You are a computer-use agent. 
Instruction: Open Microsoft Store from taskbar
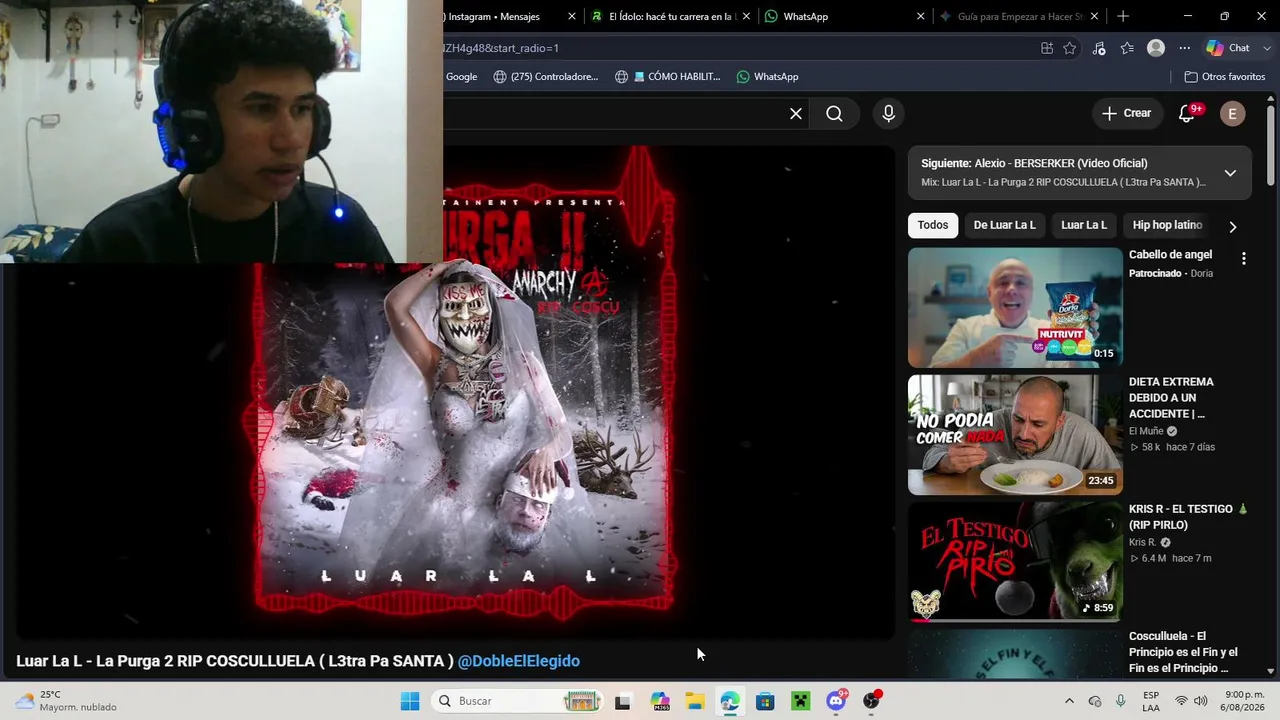pos(765,701)
